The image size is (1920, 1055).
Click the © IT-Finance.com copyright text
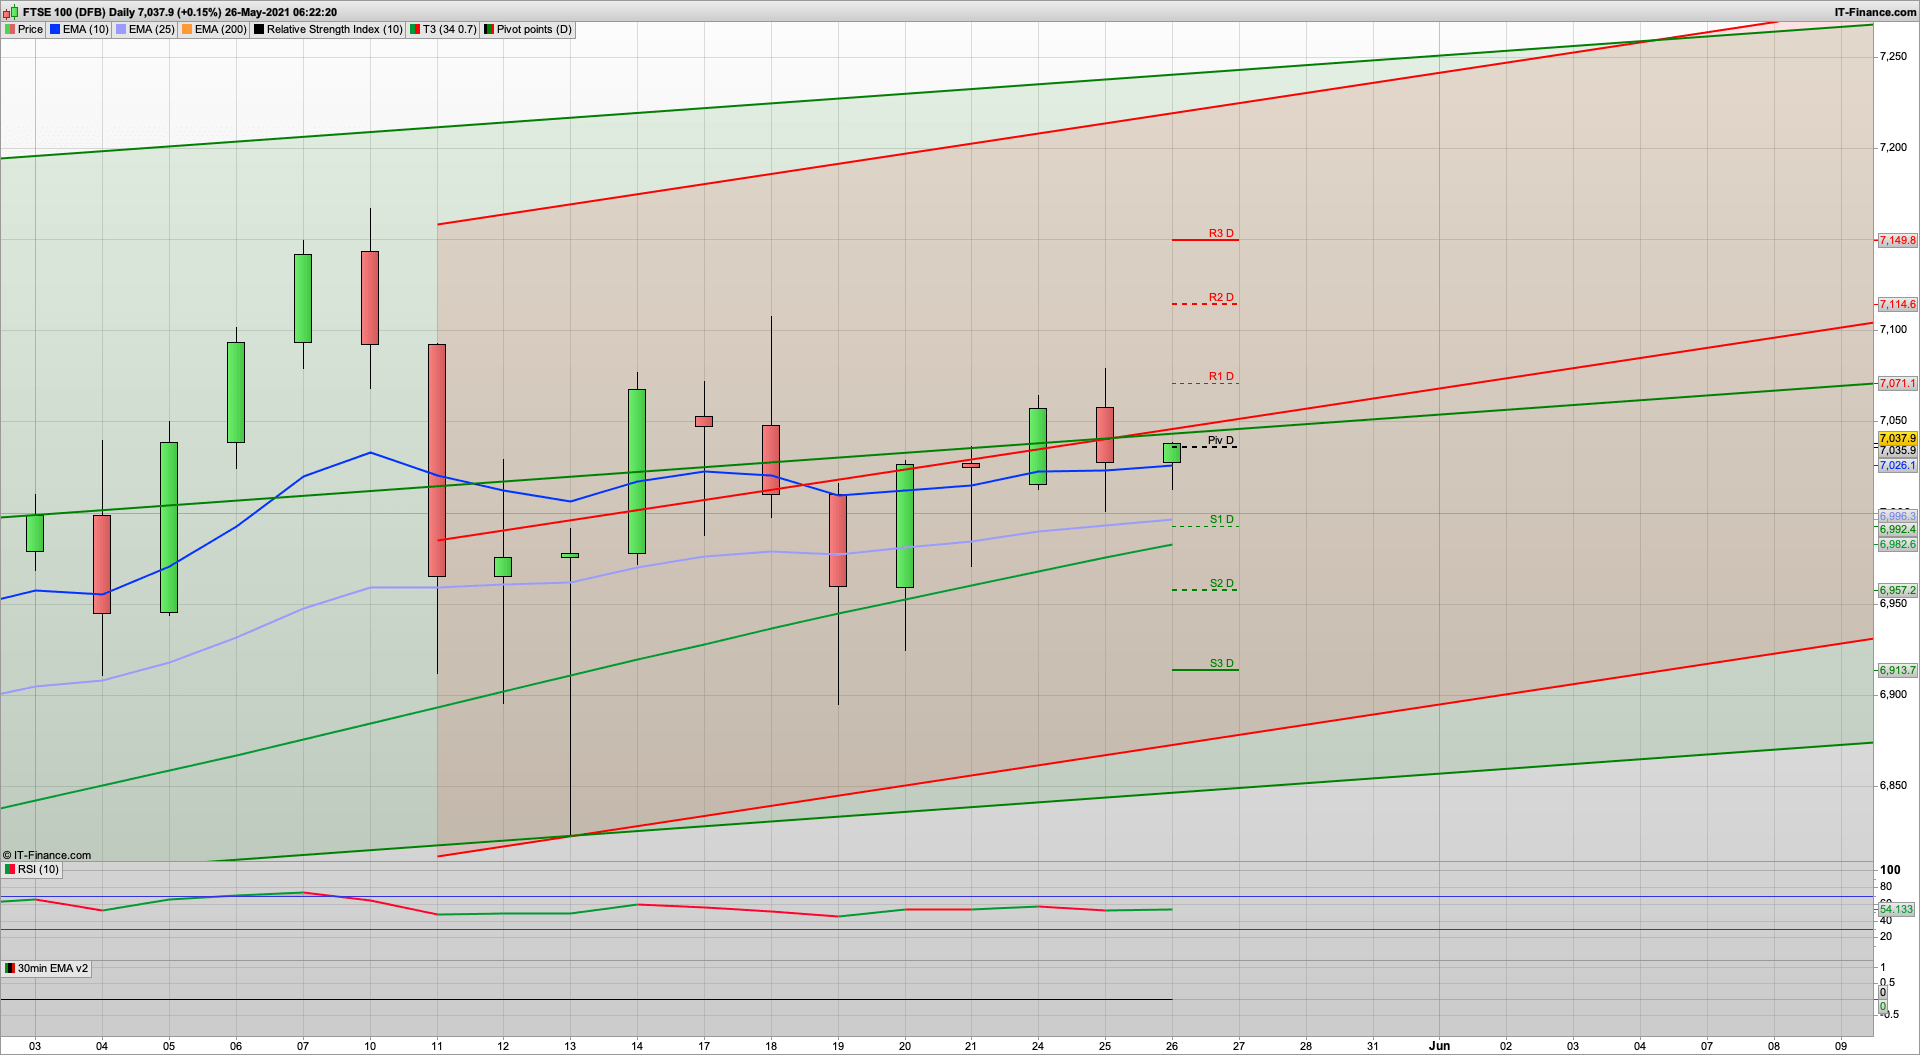point(46,855)
